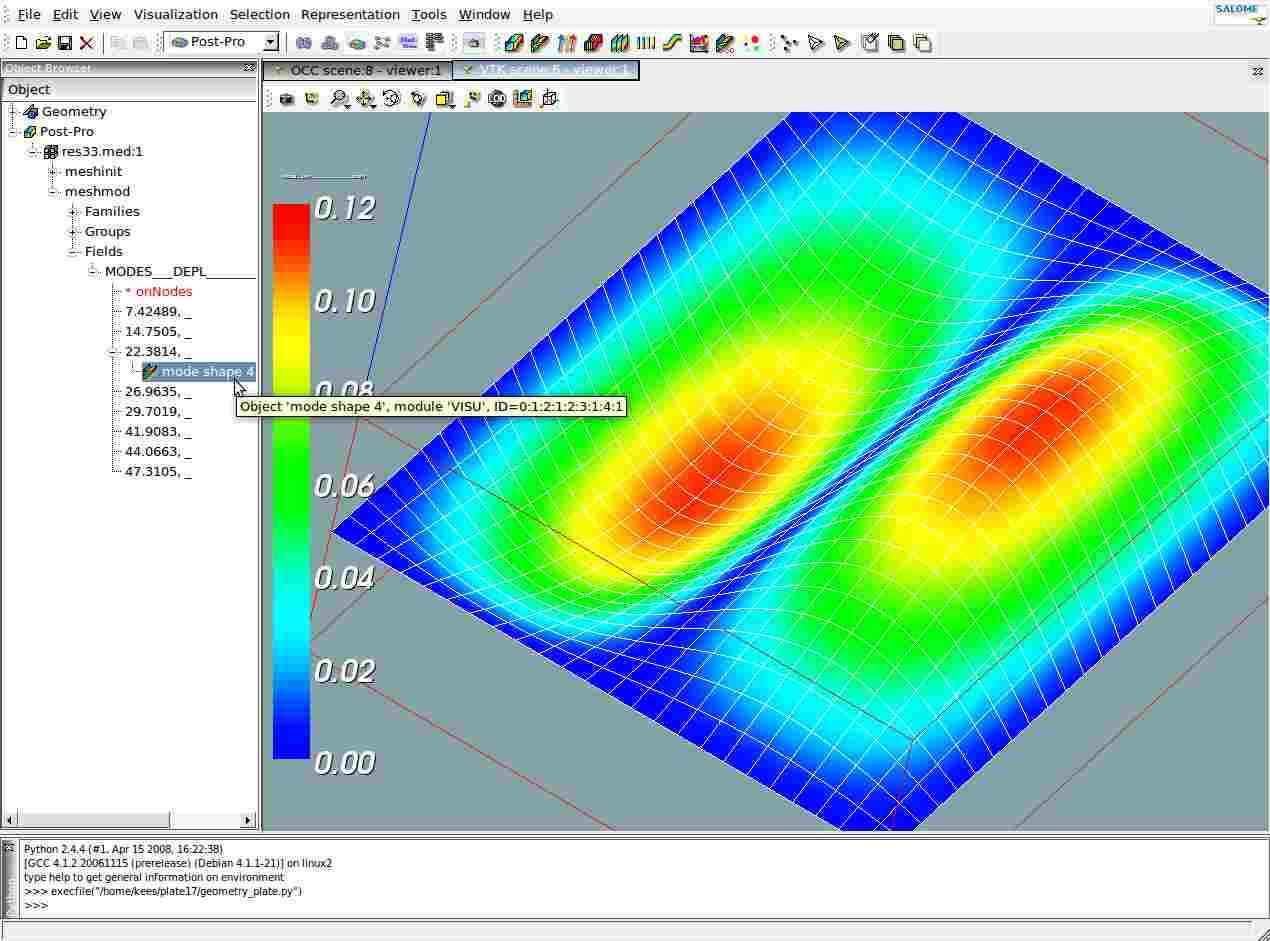This screenshot has width=1270, height=941.
Task: Activate the Geometry module icon
Action: click(x=304, y=43)
